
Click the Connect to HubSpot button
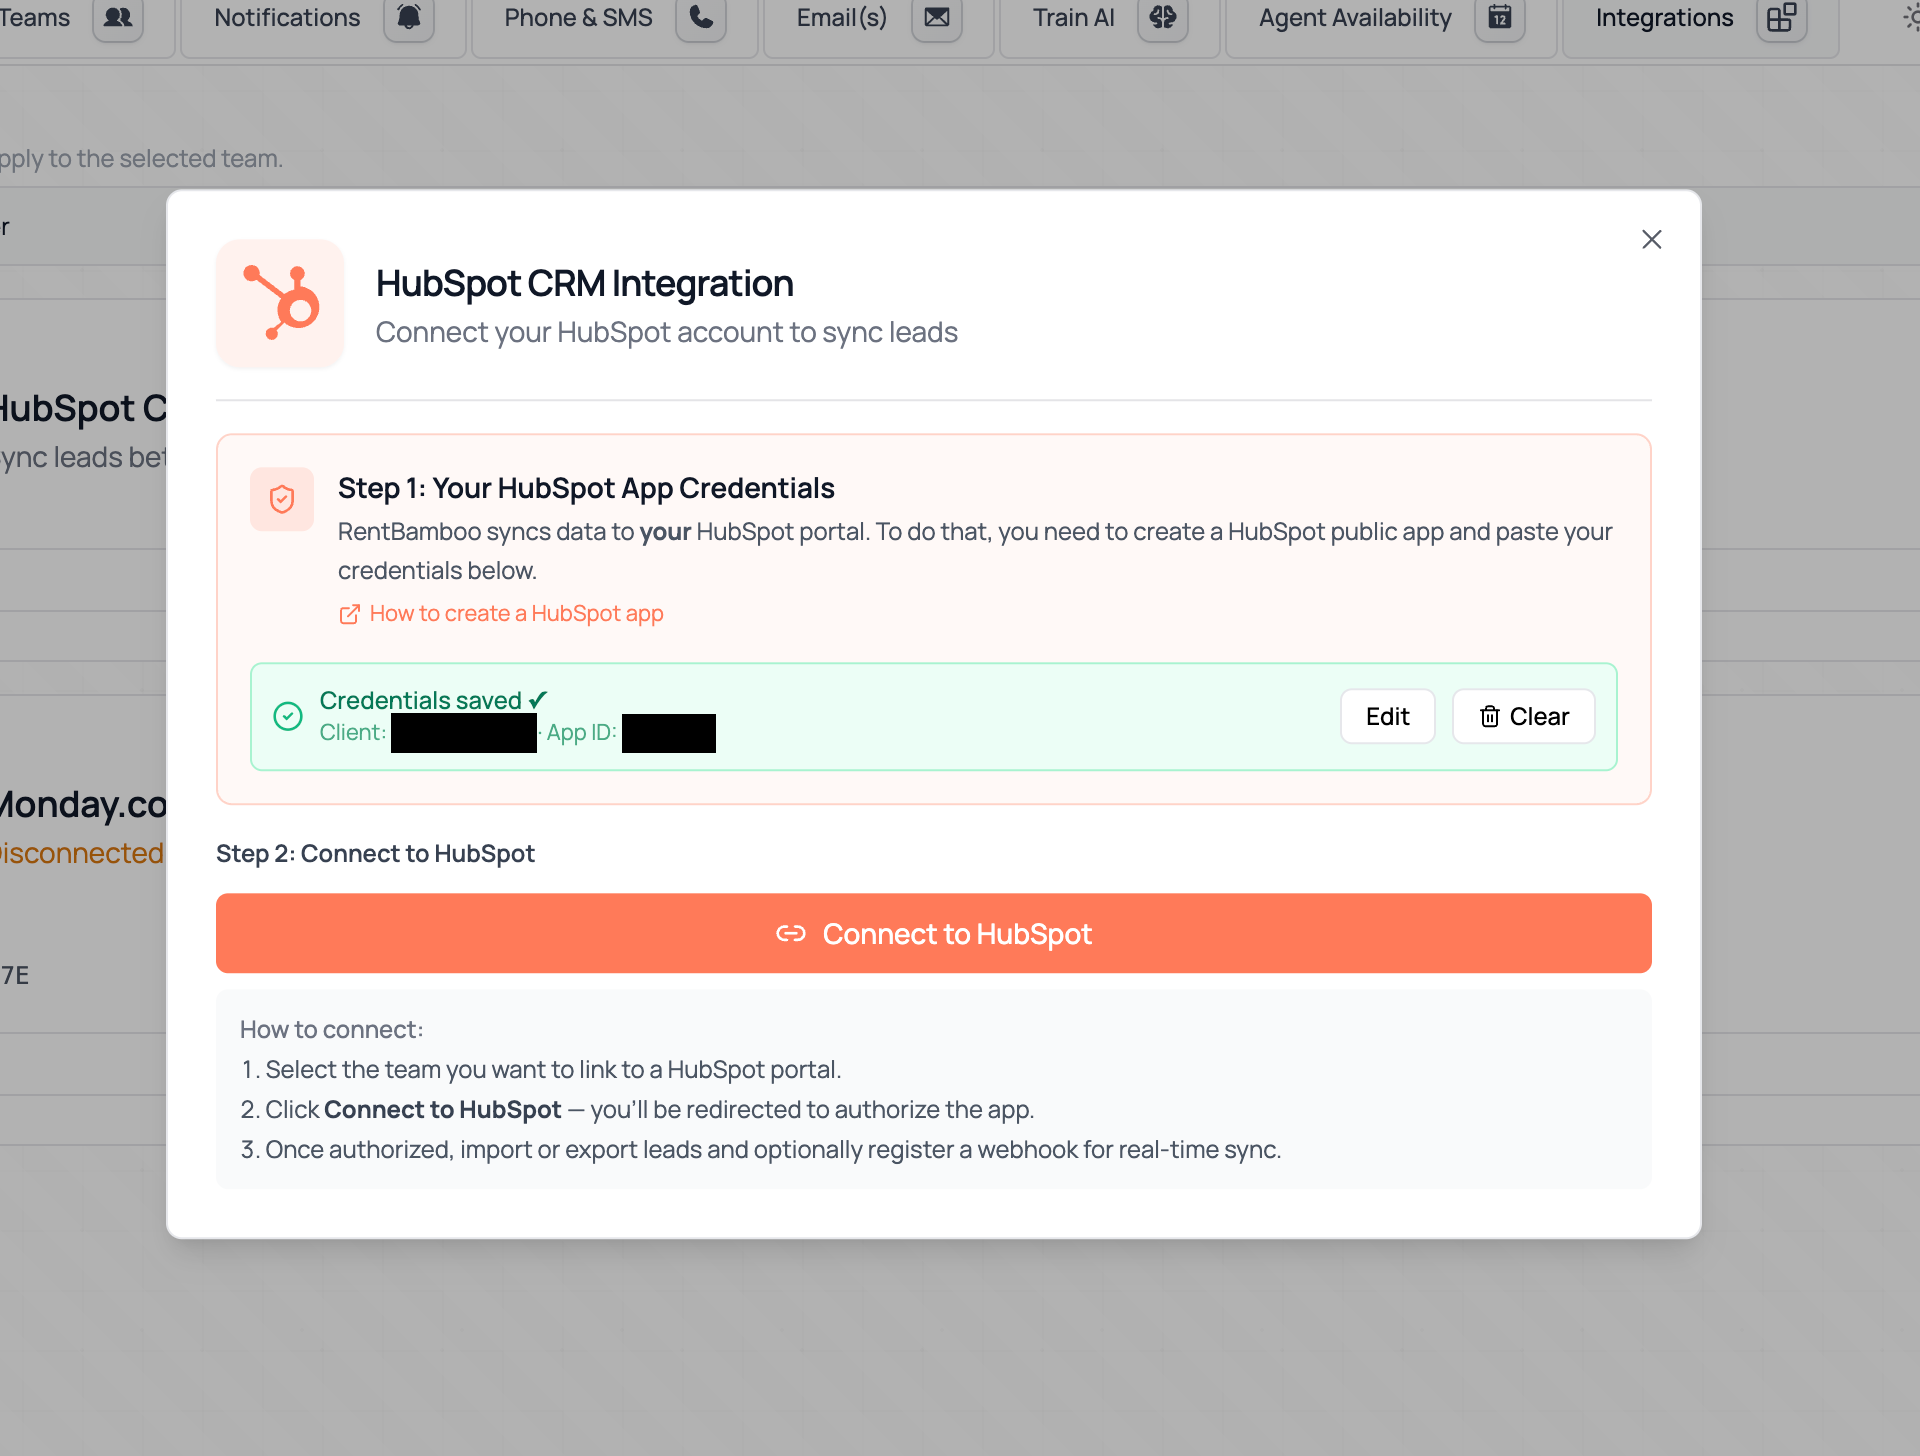point(934,933)
